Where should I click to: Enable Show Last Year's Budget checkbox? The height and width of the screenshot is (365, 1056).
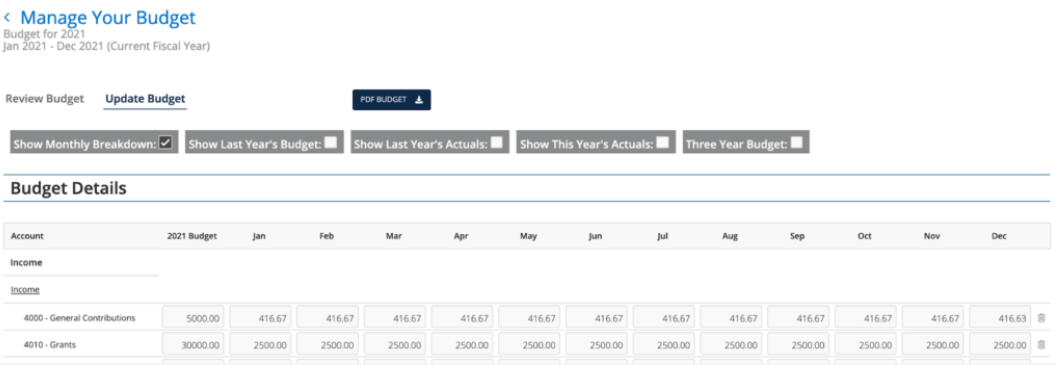[331, 143]
